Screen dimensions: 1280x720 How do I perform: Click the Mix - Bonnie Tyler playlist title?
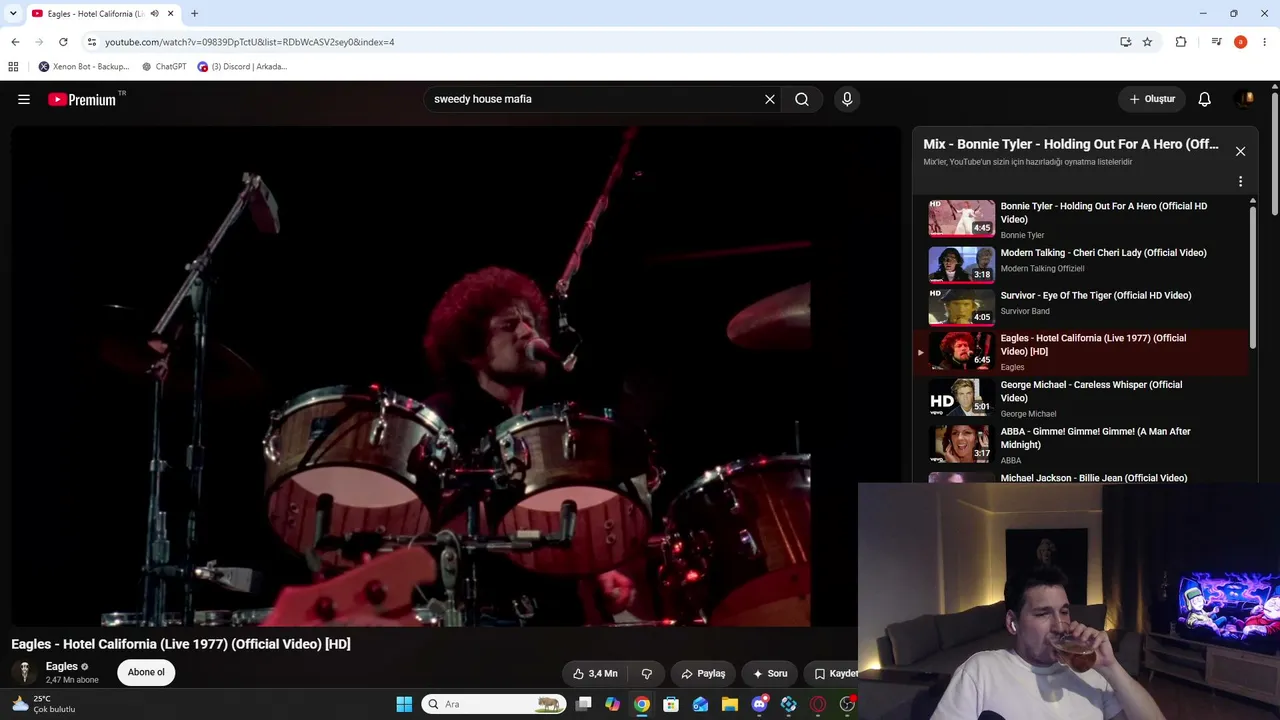pos(1071,144)
